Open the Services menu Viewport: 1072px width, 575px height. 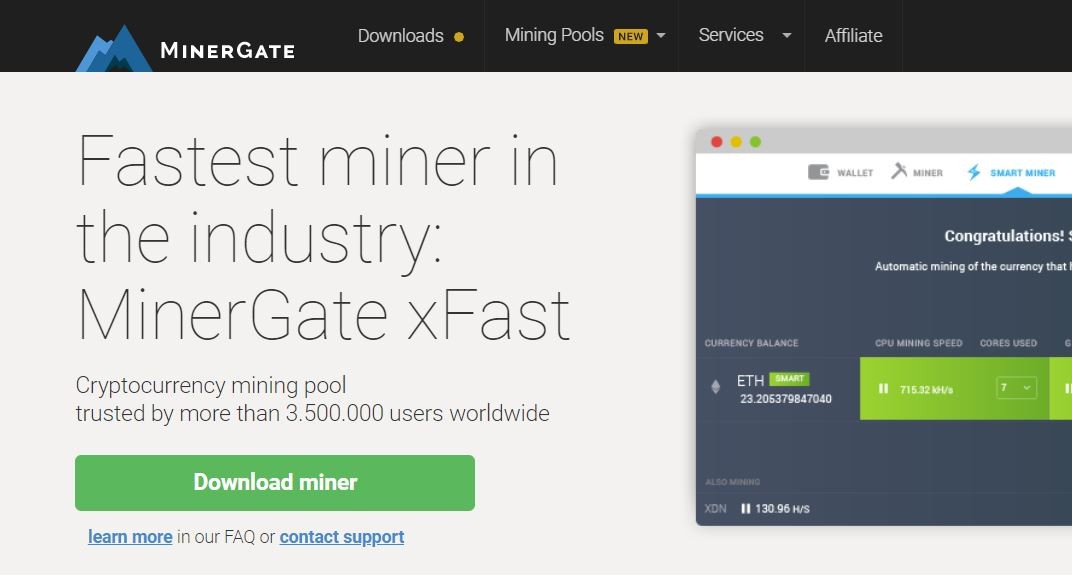coord(731,36)
